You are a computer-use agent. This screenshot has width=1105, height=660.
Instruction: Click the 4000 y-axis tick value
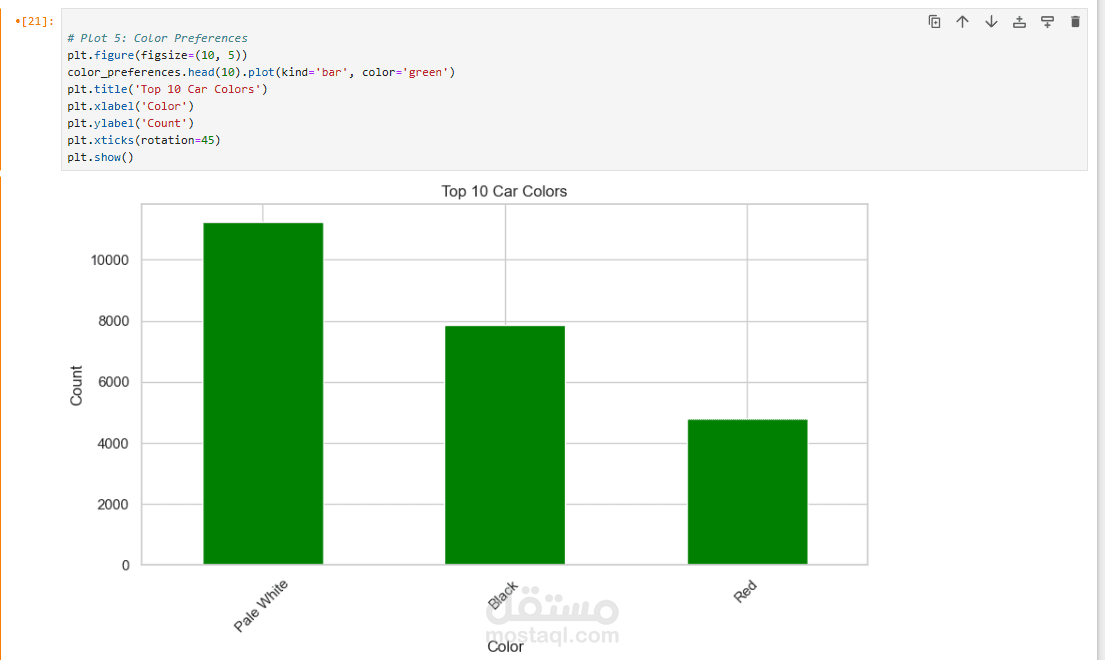pos(113,444)
